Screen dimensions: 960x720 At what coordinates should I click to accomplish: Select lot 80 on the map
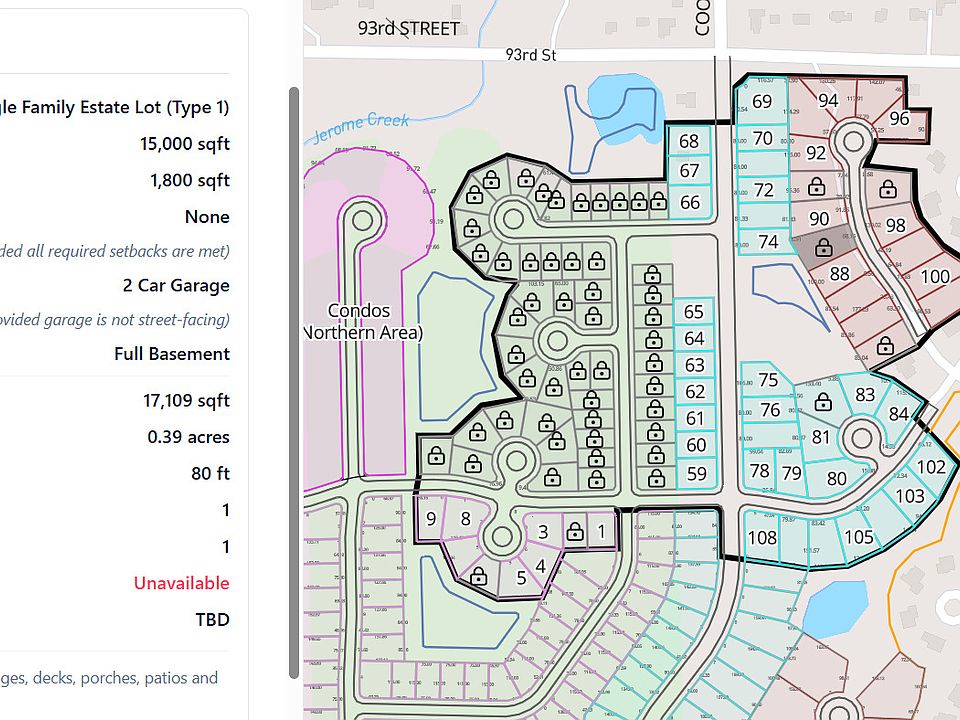click(836, 479)
